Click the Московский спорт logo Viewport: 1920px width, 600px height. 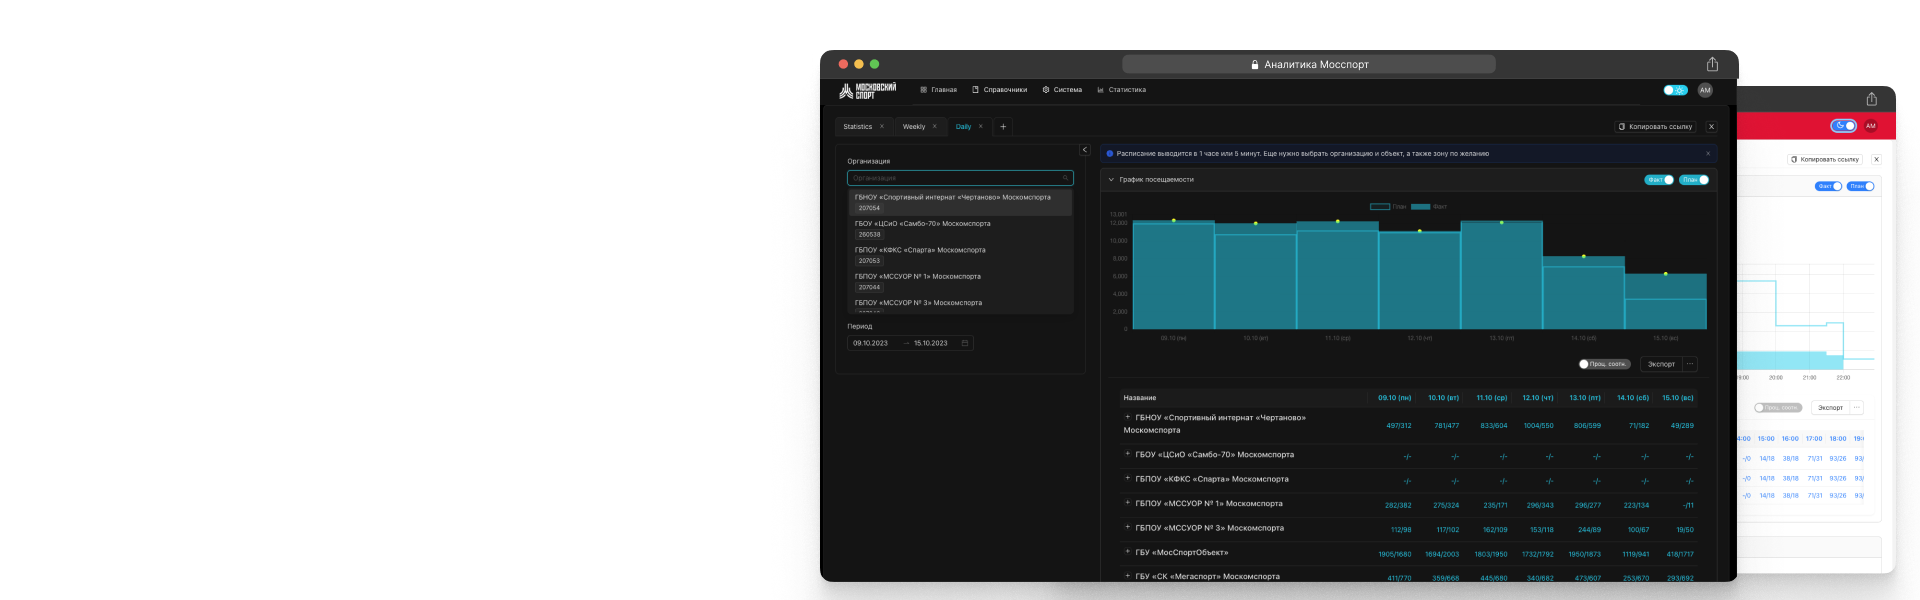point(867,91)
